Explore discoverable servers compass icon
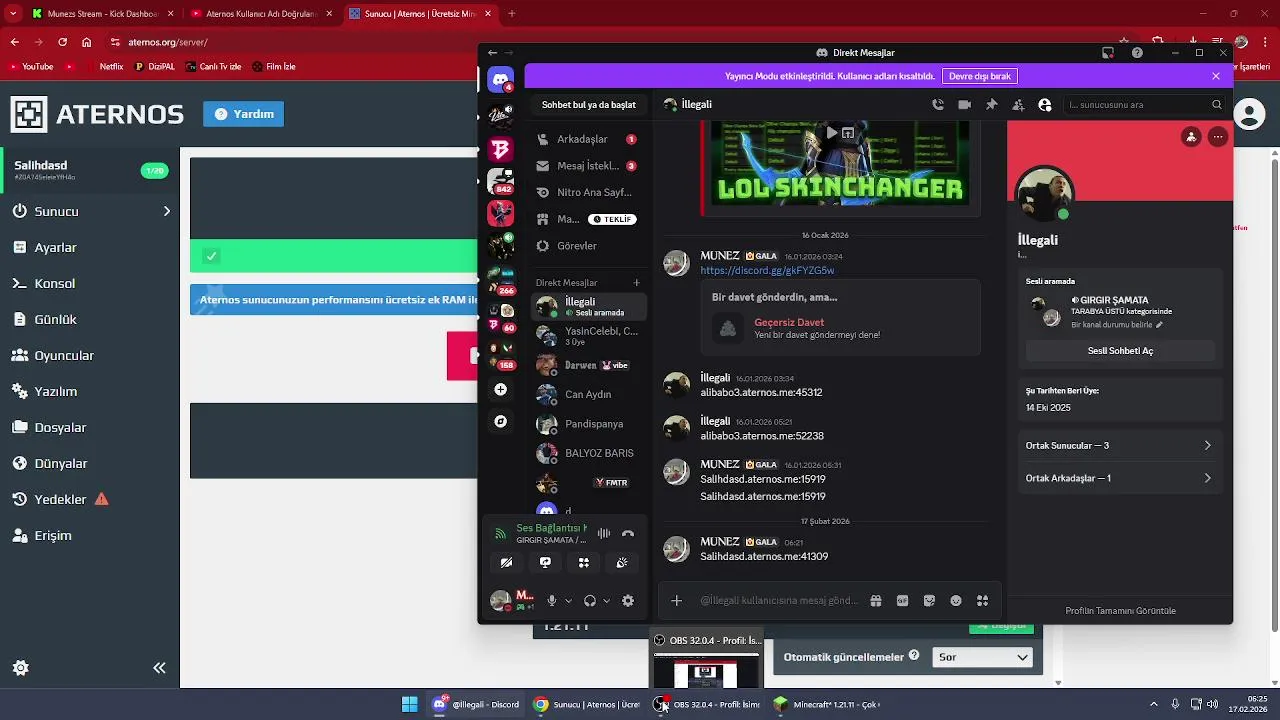Viewport: 1280px width, 720px height. pos(501,421)
